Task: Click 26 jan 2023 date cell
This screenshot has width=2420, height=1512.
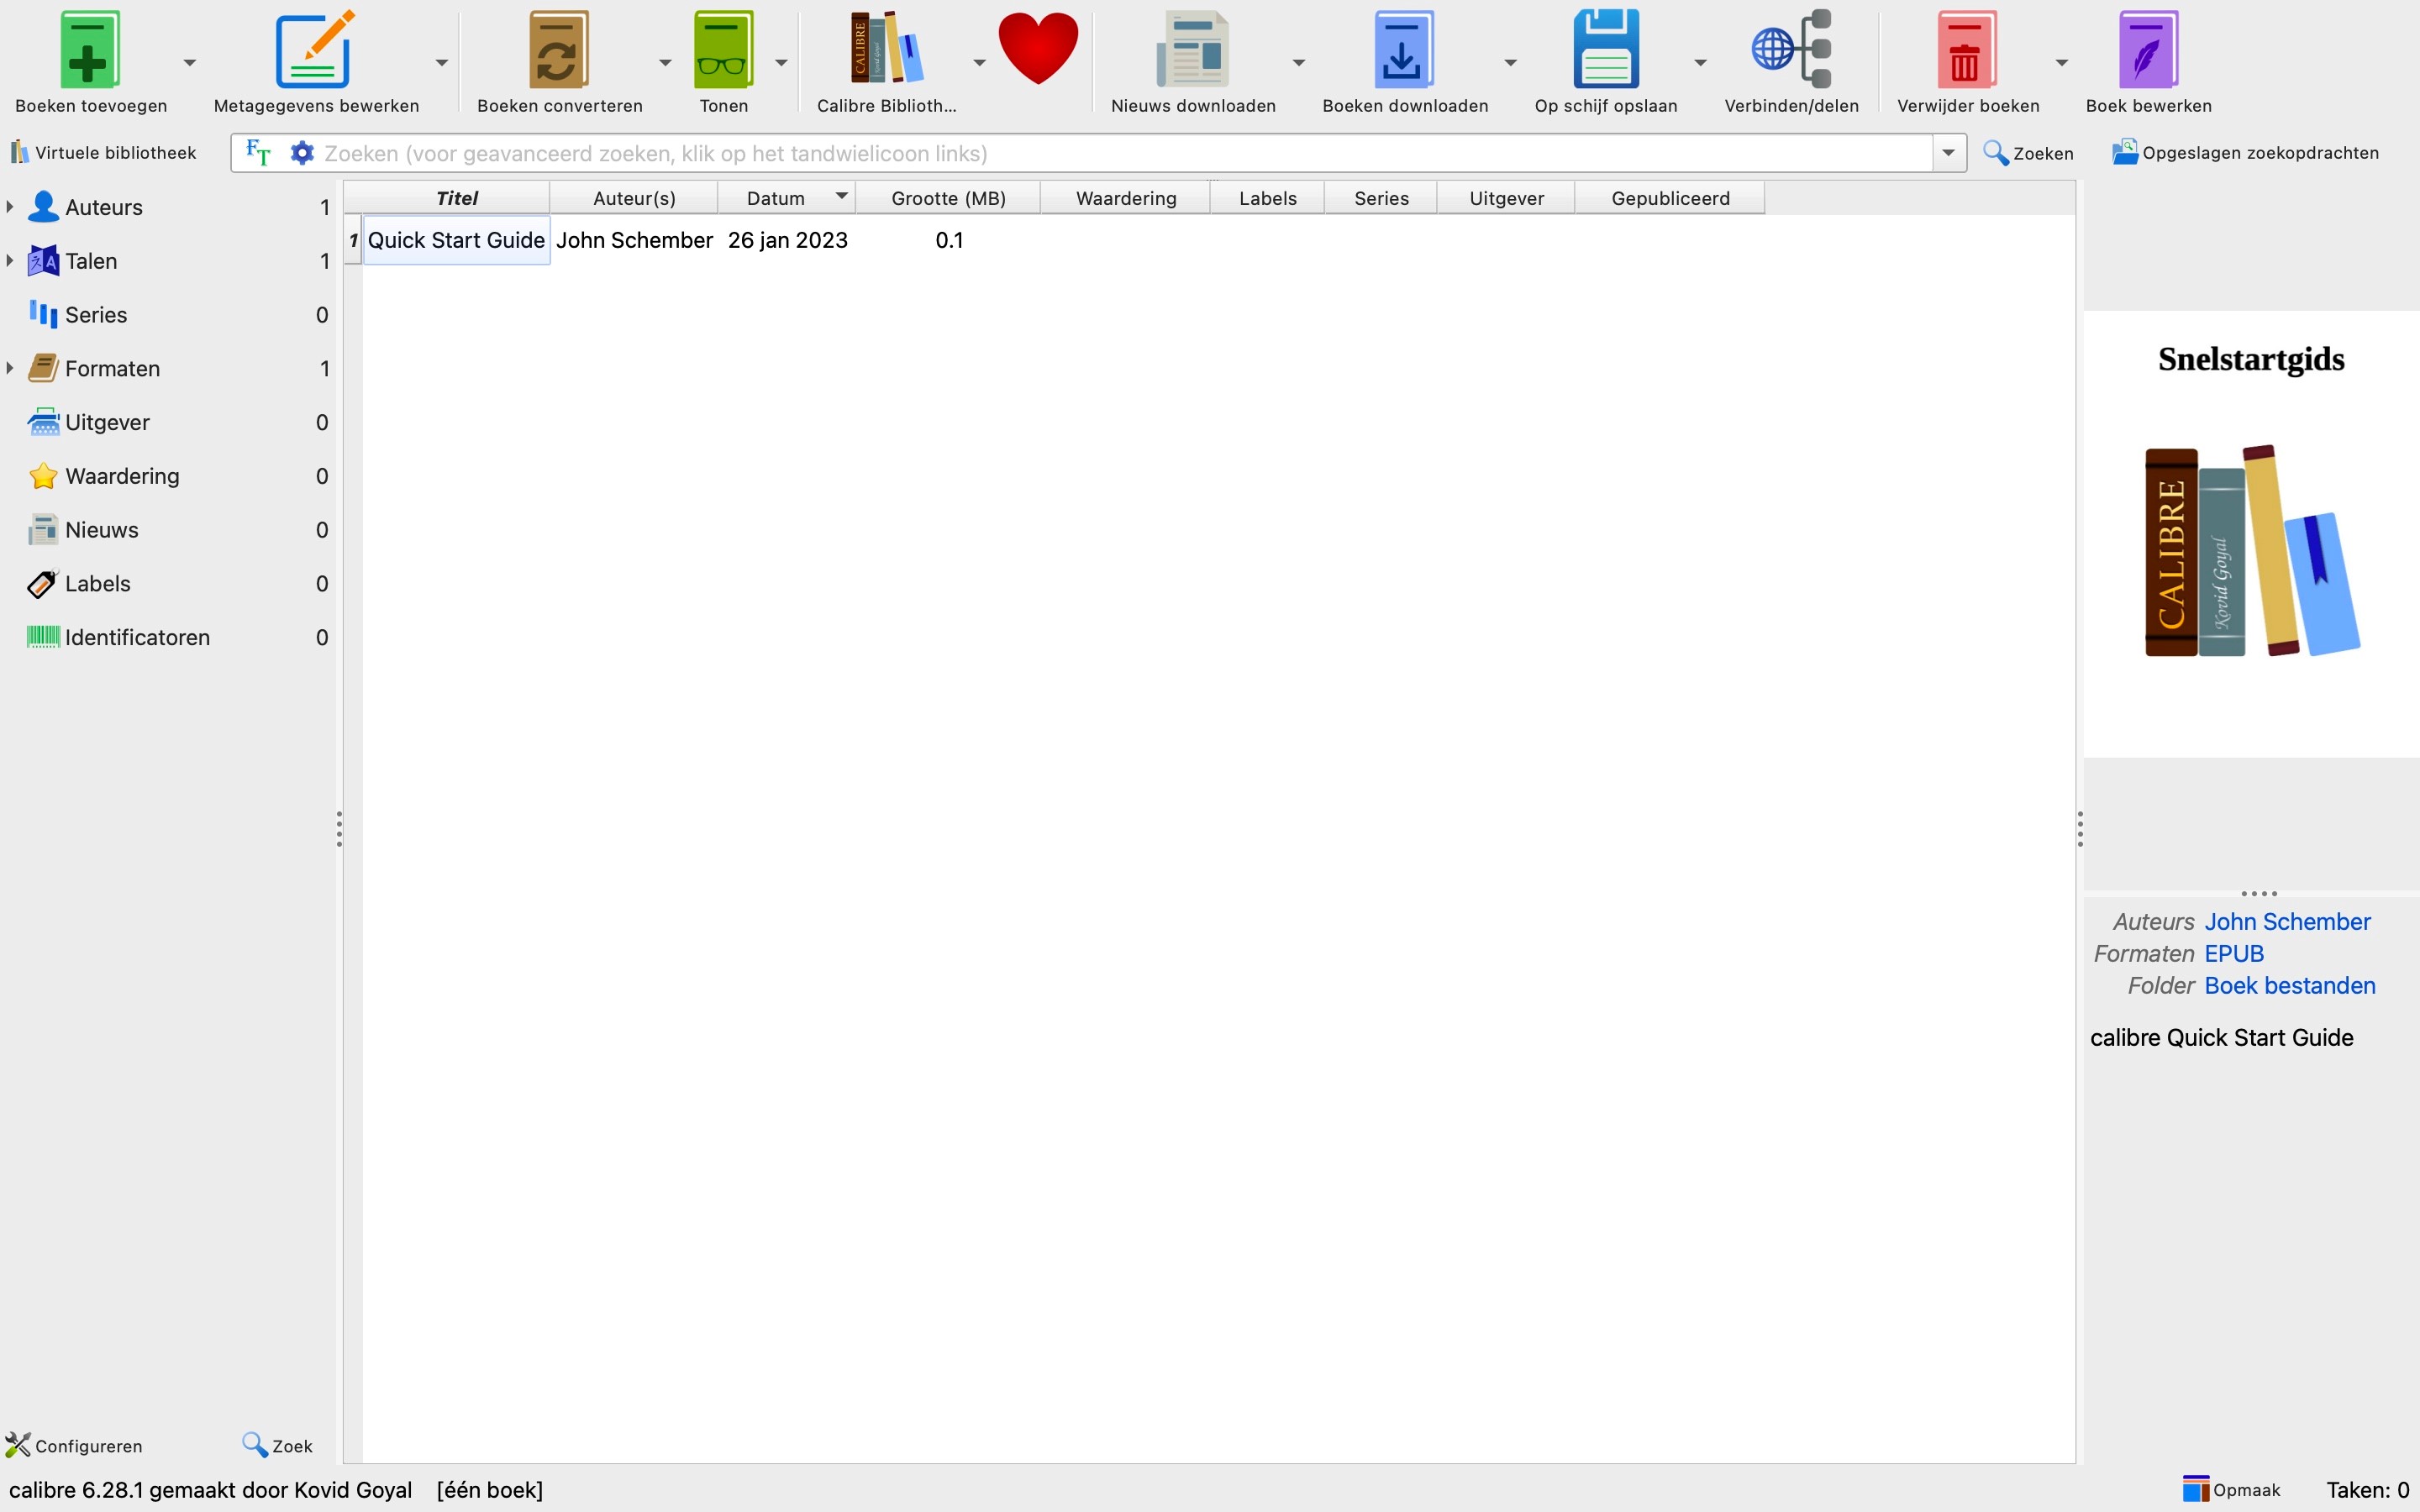Action: [787, 240]
